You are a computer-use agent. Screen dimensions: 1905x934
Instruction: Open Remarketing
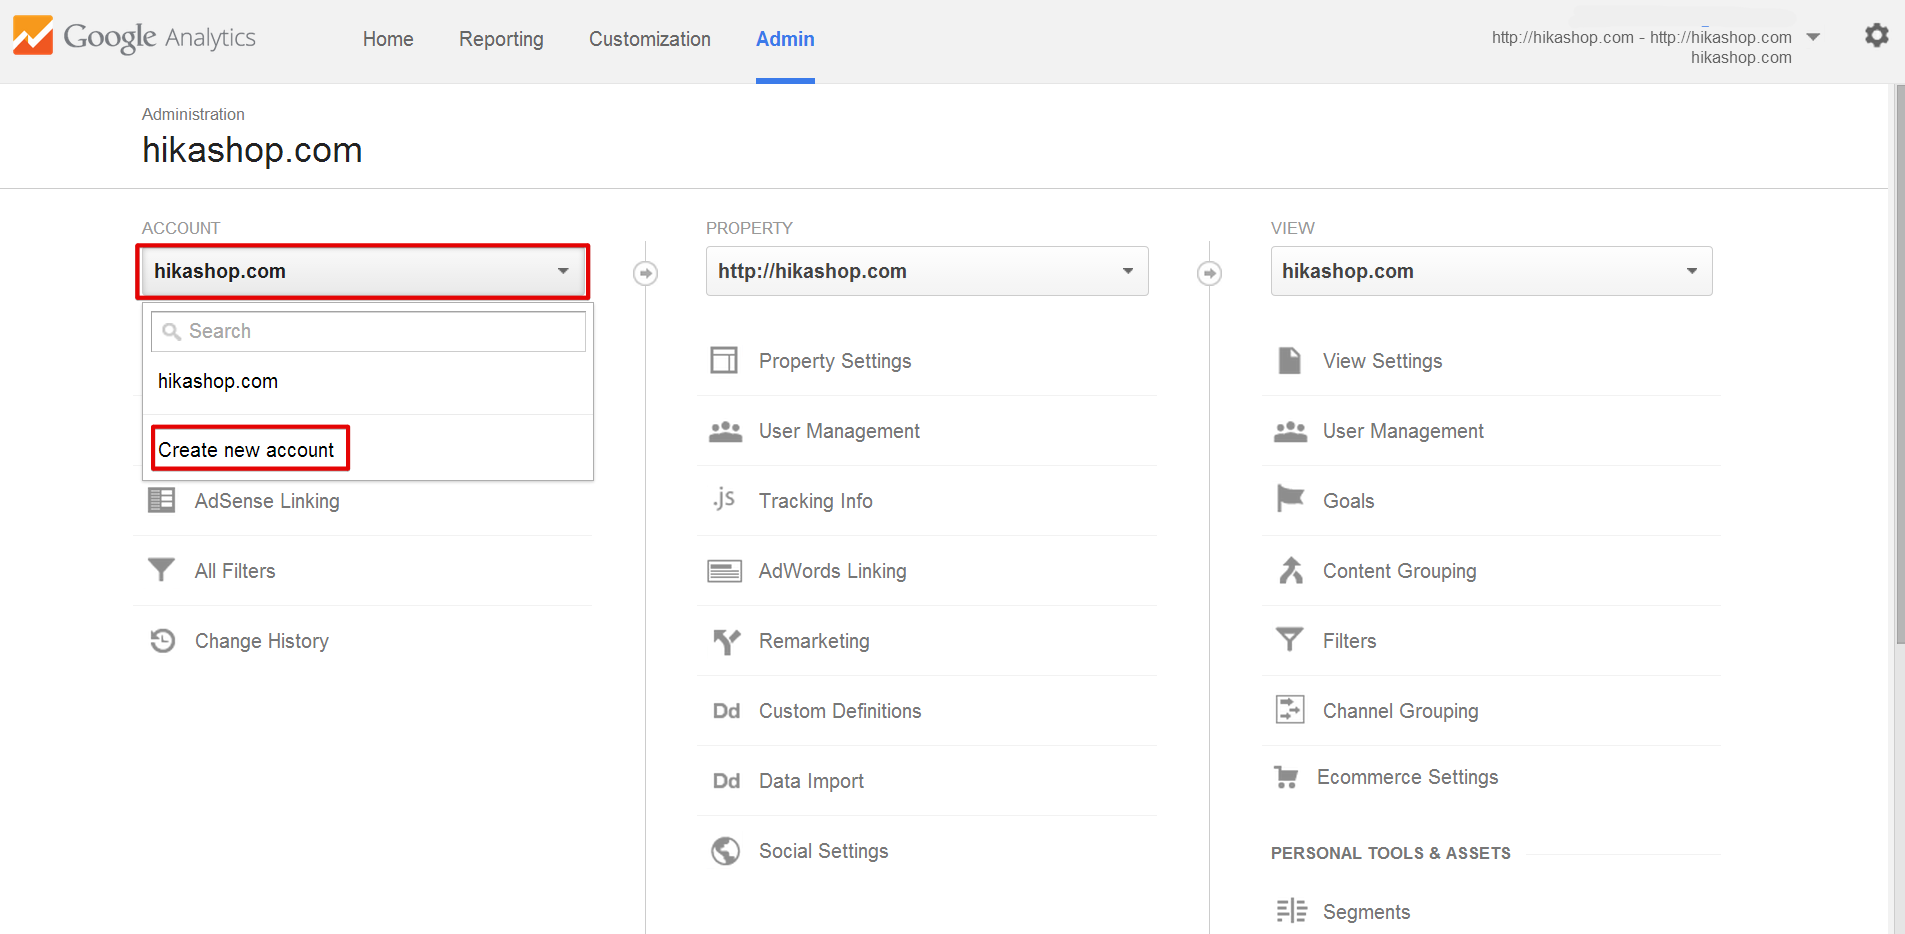[x=814, y=641]
